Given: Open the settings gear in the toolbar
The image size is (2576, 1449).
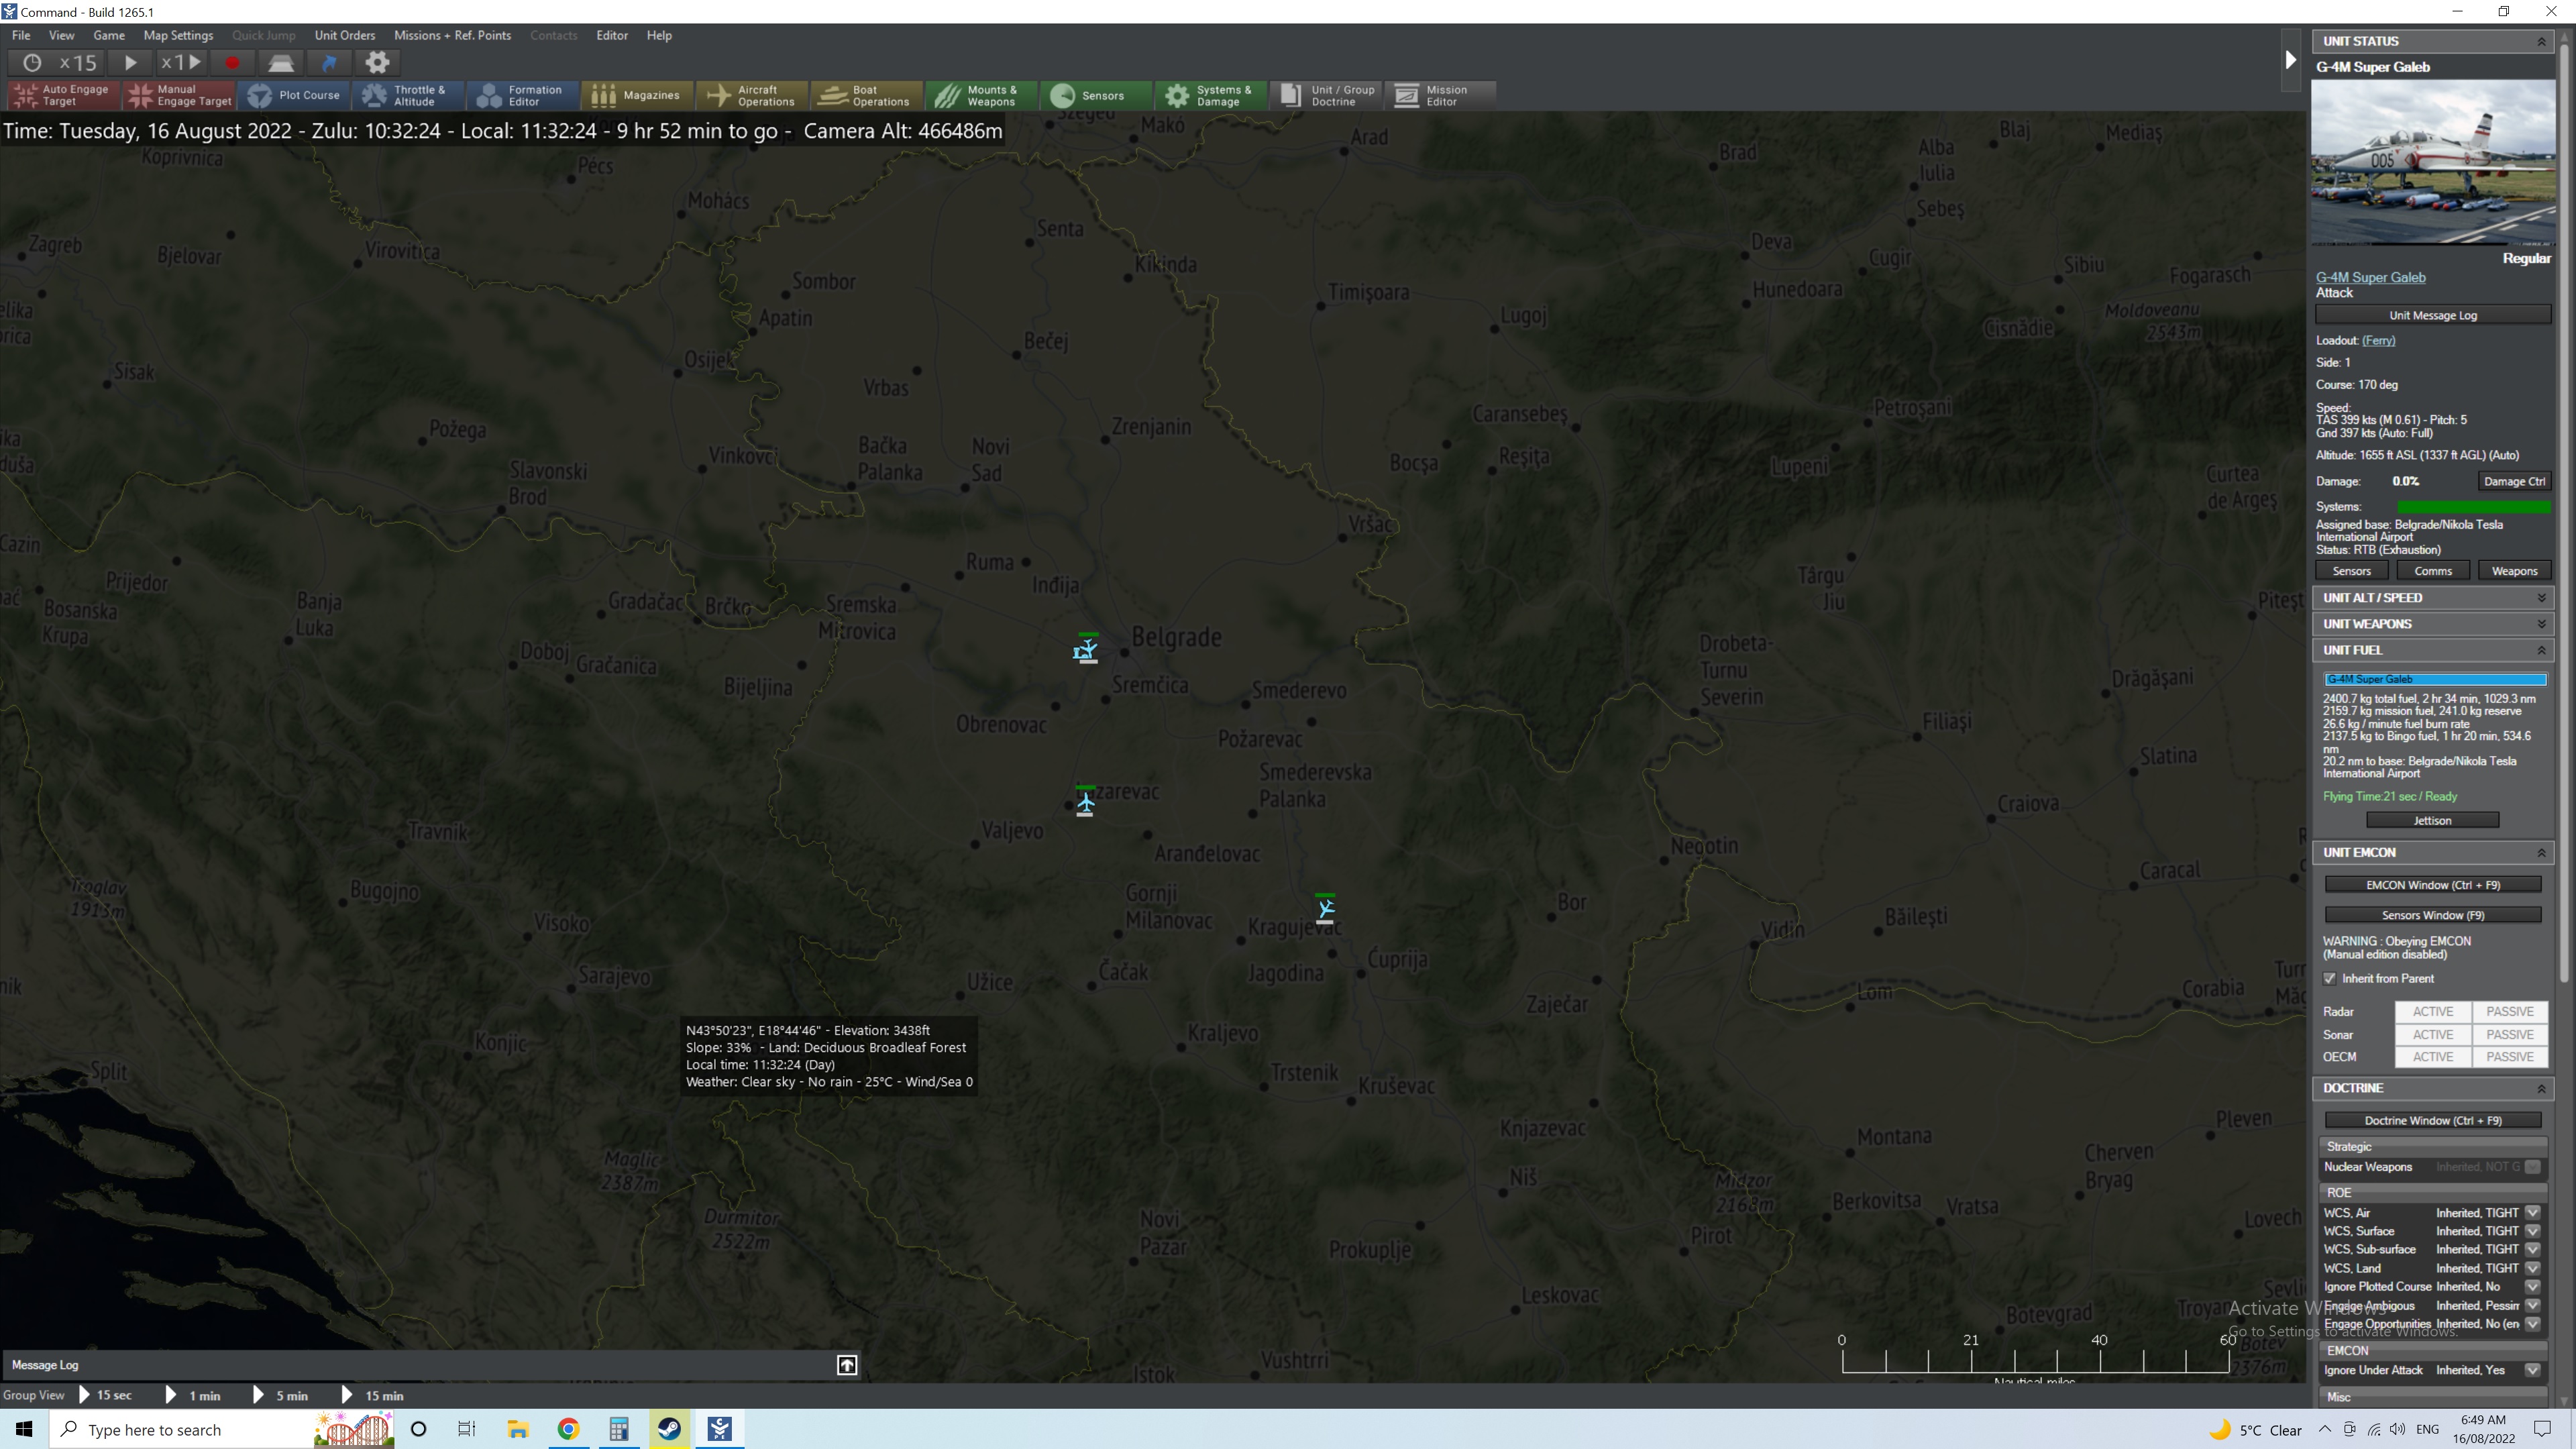Looking at the screenshot, I should click(x=377, y=63).
